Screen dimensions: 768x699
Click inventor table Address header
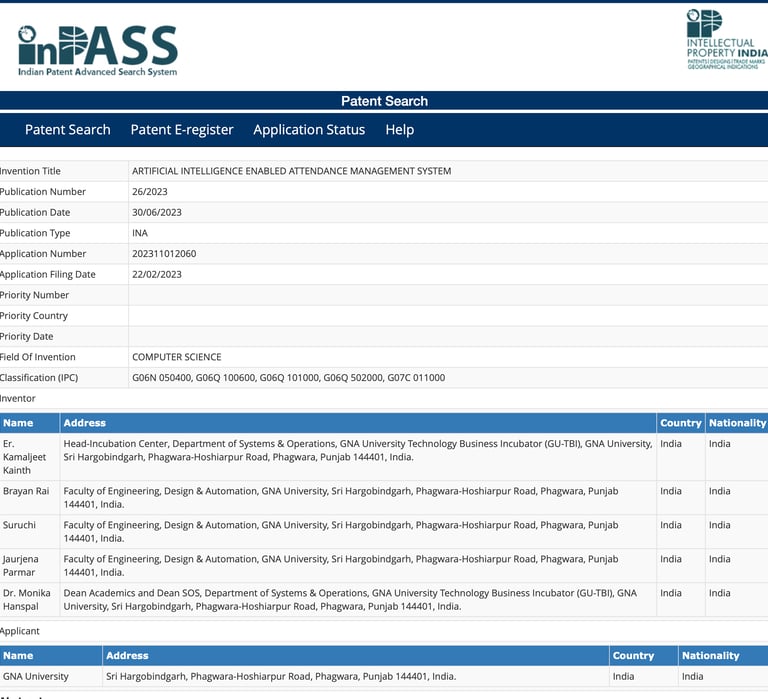coord(358,423)
